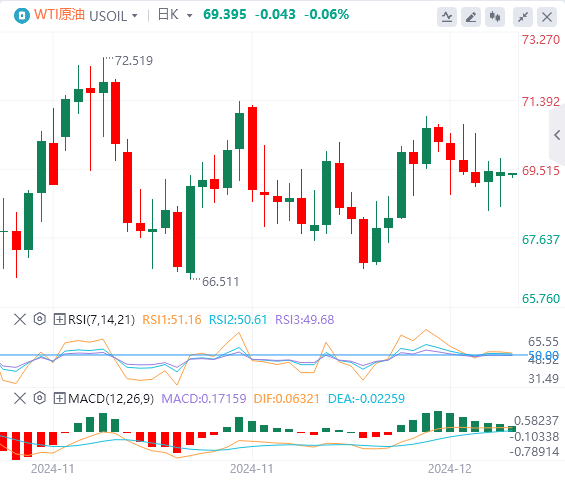This screenshot has height=482, width=565.
Task: Close the chart with X button
Action: (x=547, y=17)
